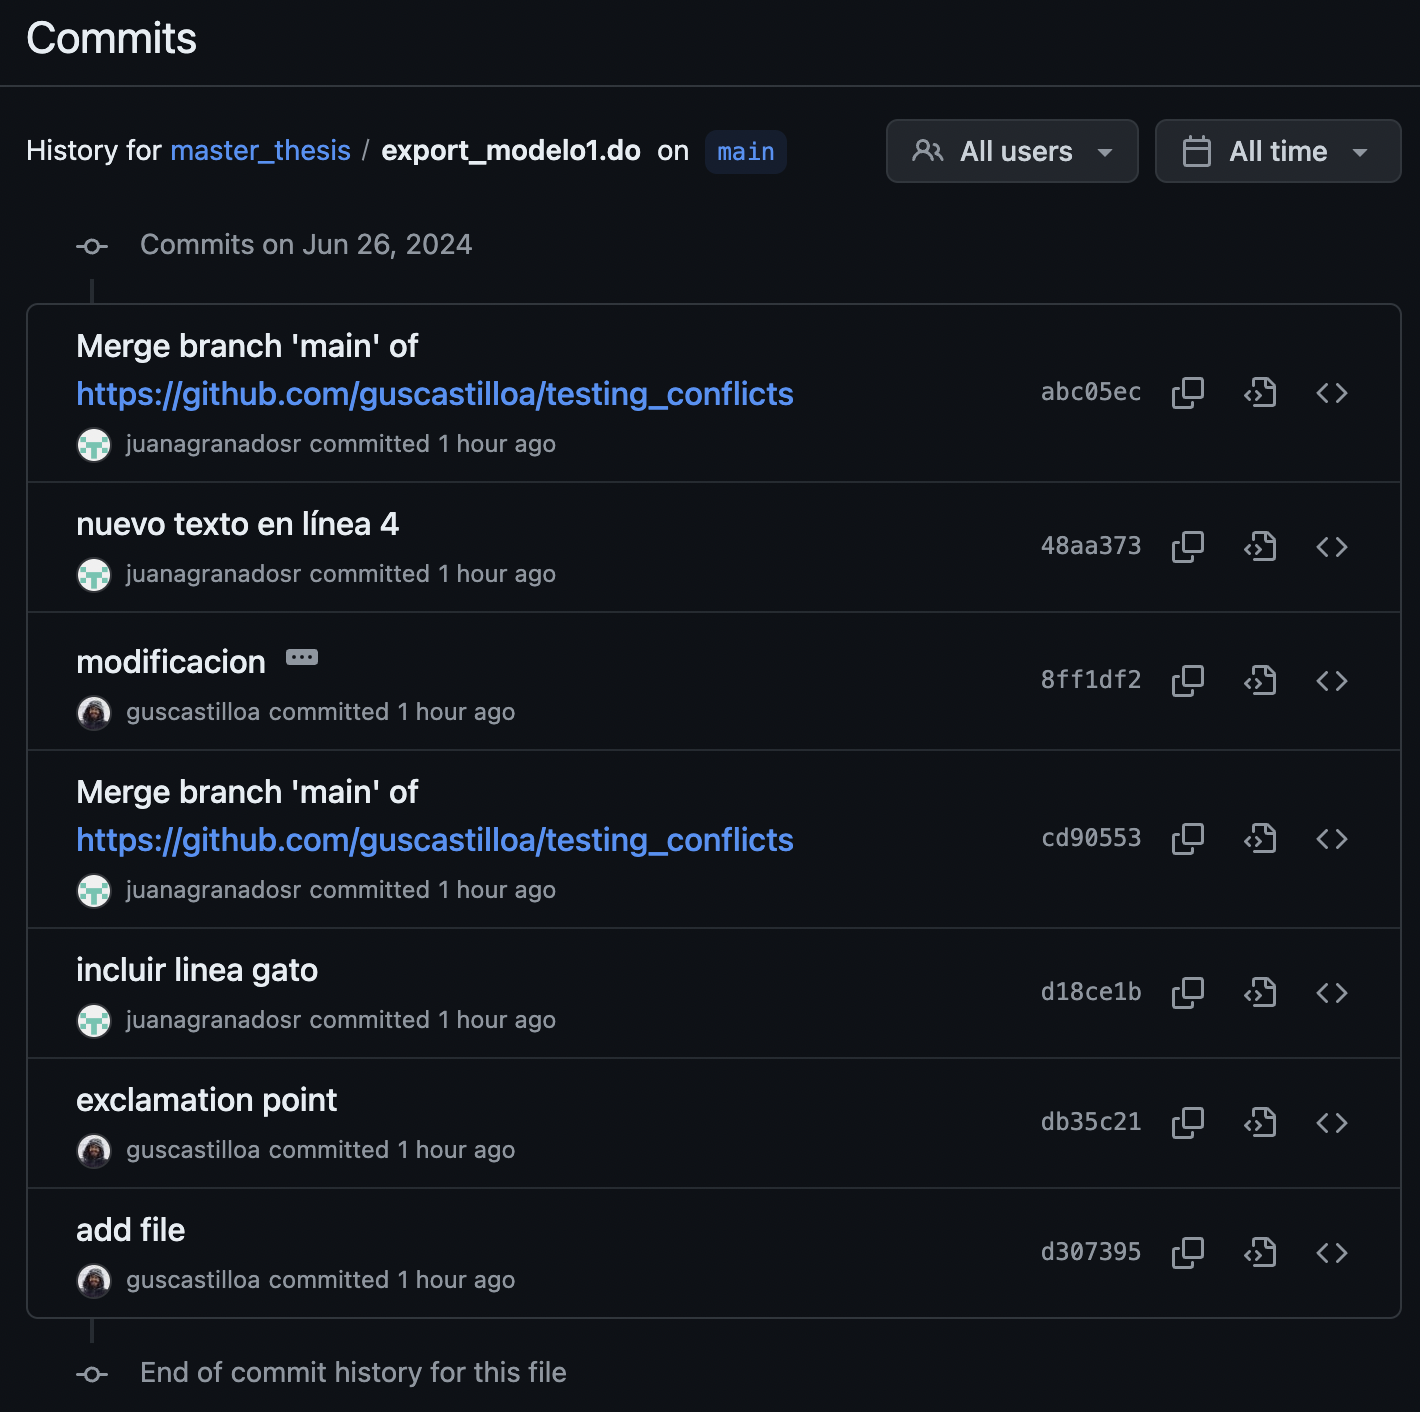Browse repository at commit db35c21
Screen dimensions: 1420x1412
point(1331,1123)
